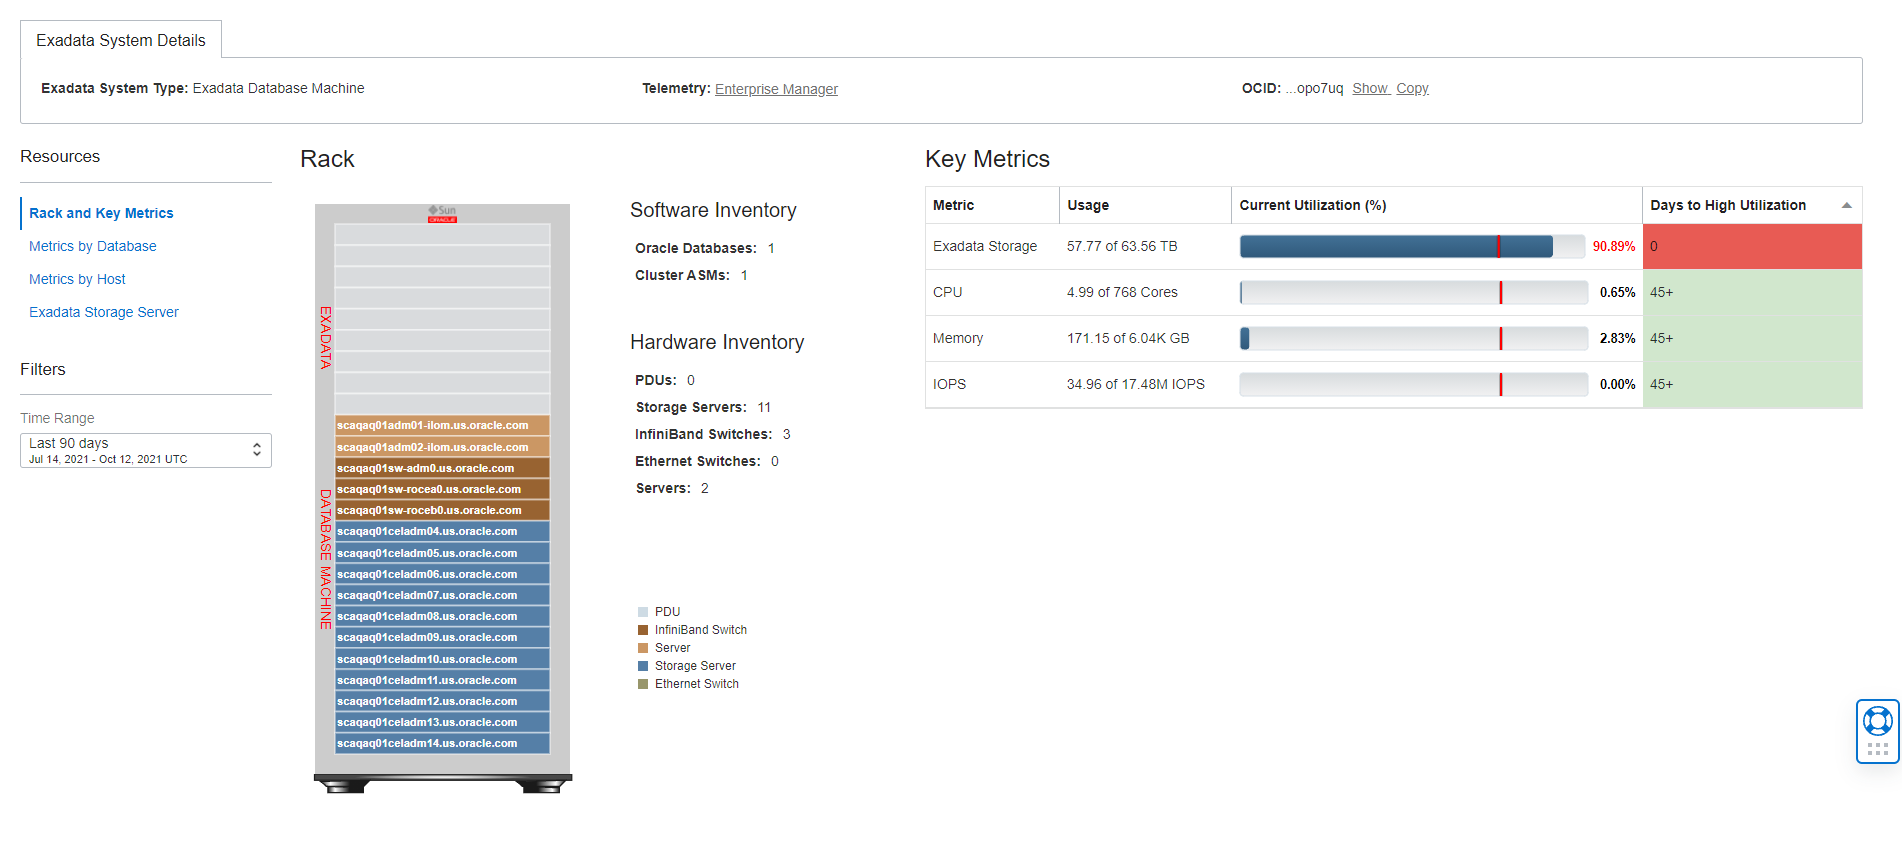Click the Storage Server legend swatch
Image resolution: width=1902 pixels, height=843 pixels.
point(643,666)
